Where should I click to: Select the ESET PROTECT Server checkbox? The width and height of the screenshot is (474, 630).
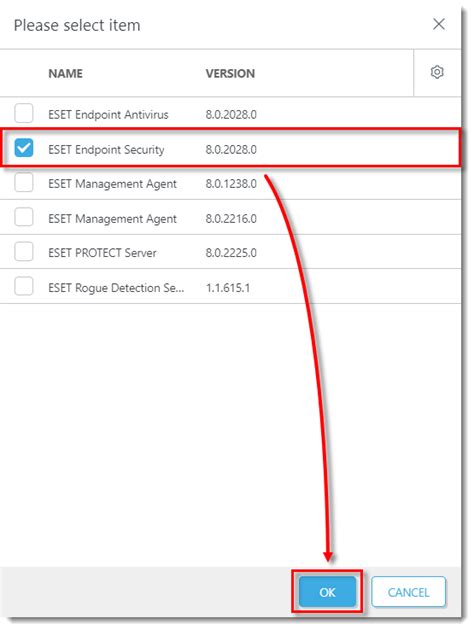tap(24, 252)
